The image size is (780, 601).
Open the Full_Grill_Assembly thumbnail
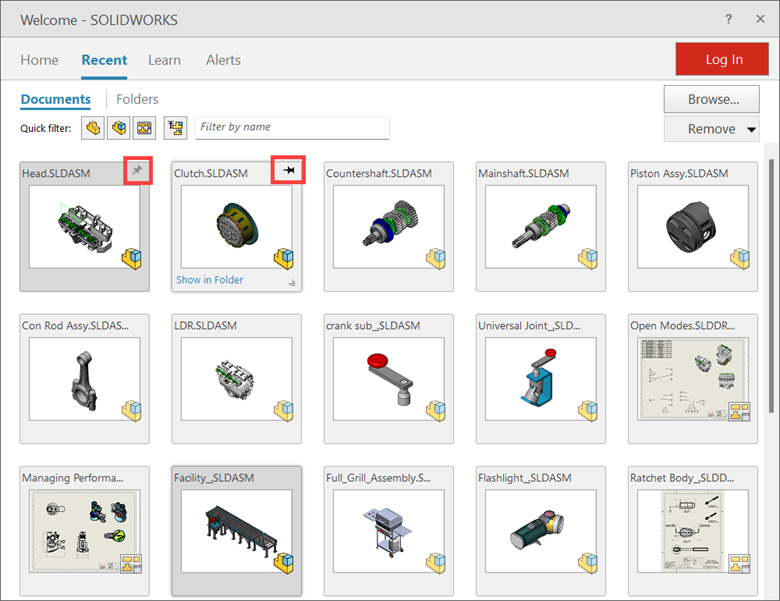pos(389,531)
